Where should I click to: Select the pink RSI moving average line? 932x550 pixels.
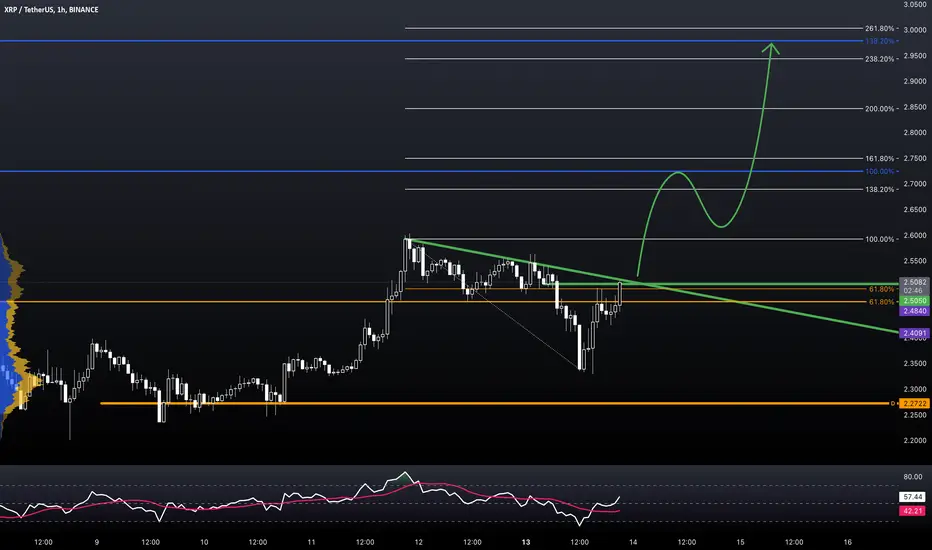tap(309, 499)
